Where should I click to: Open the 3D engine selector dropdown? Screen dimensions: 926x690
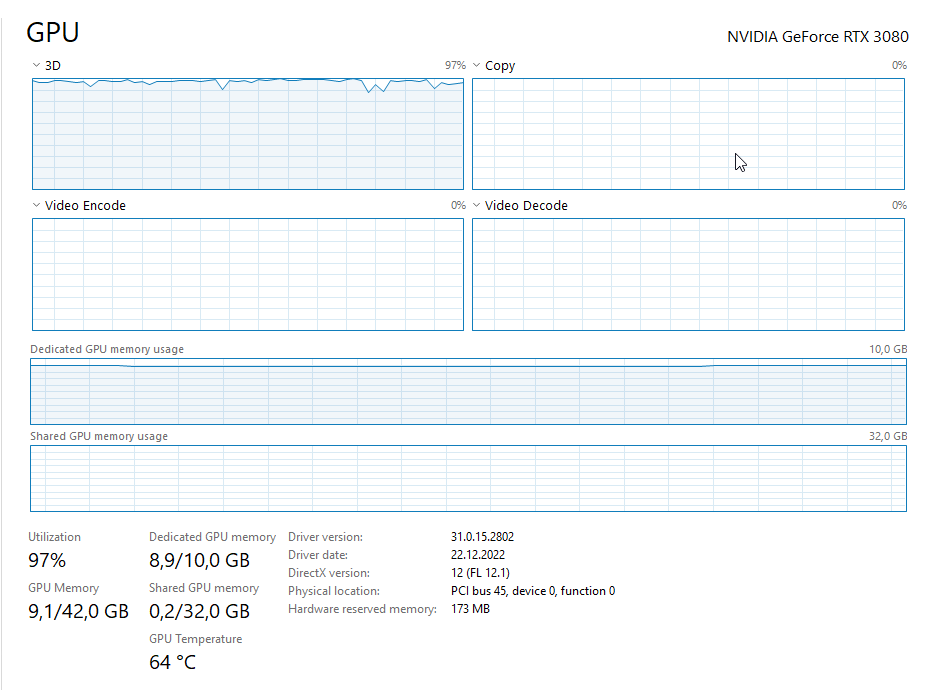[46, 66]
